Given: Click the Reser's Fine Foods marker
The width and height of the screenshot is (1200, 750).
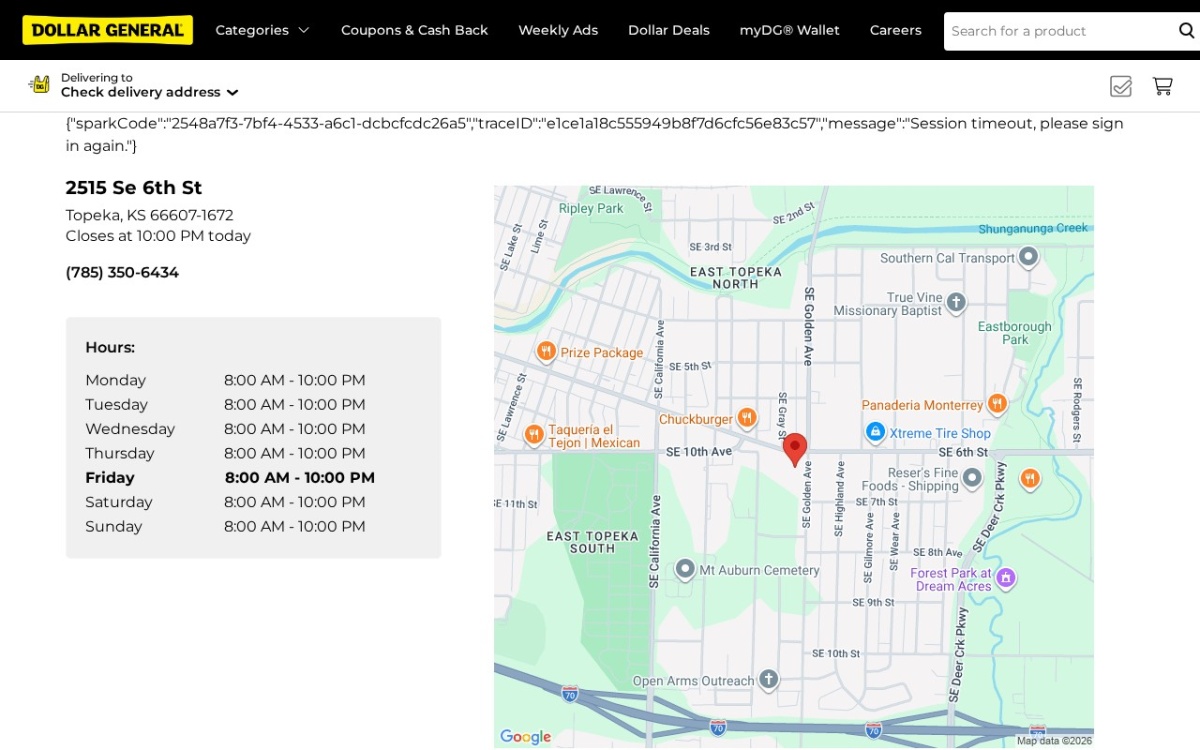Looking at the screenshot, I should coord(972,478).
